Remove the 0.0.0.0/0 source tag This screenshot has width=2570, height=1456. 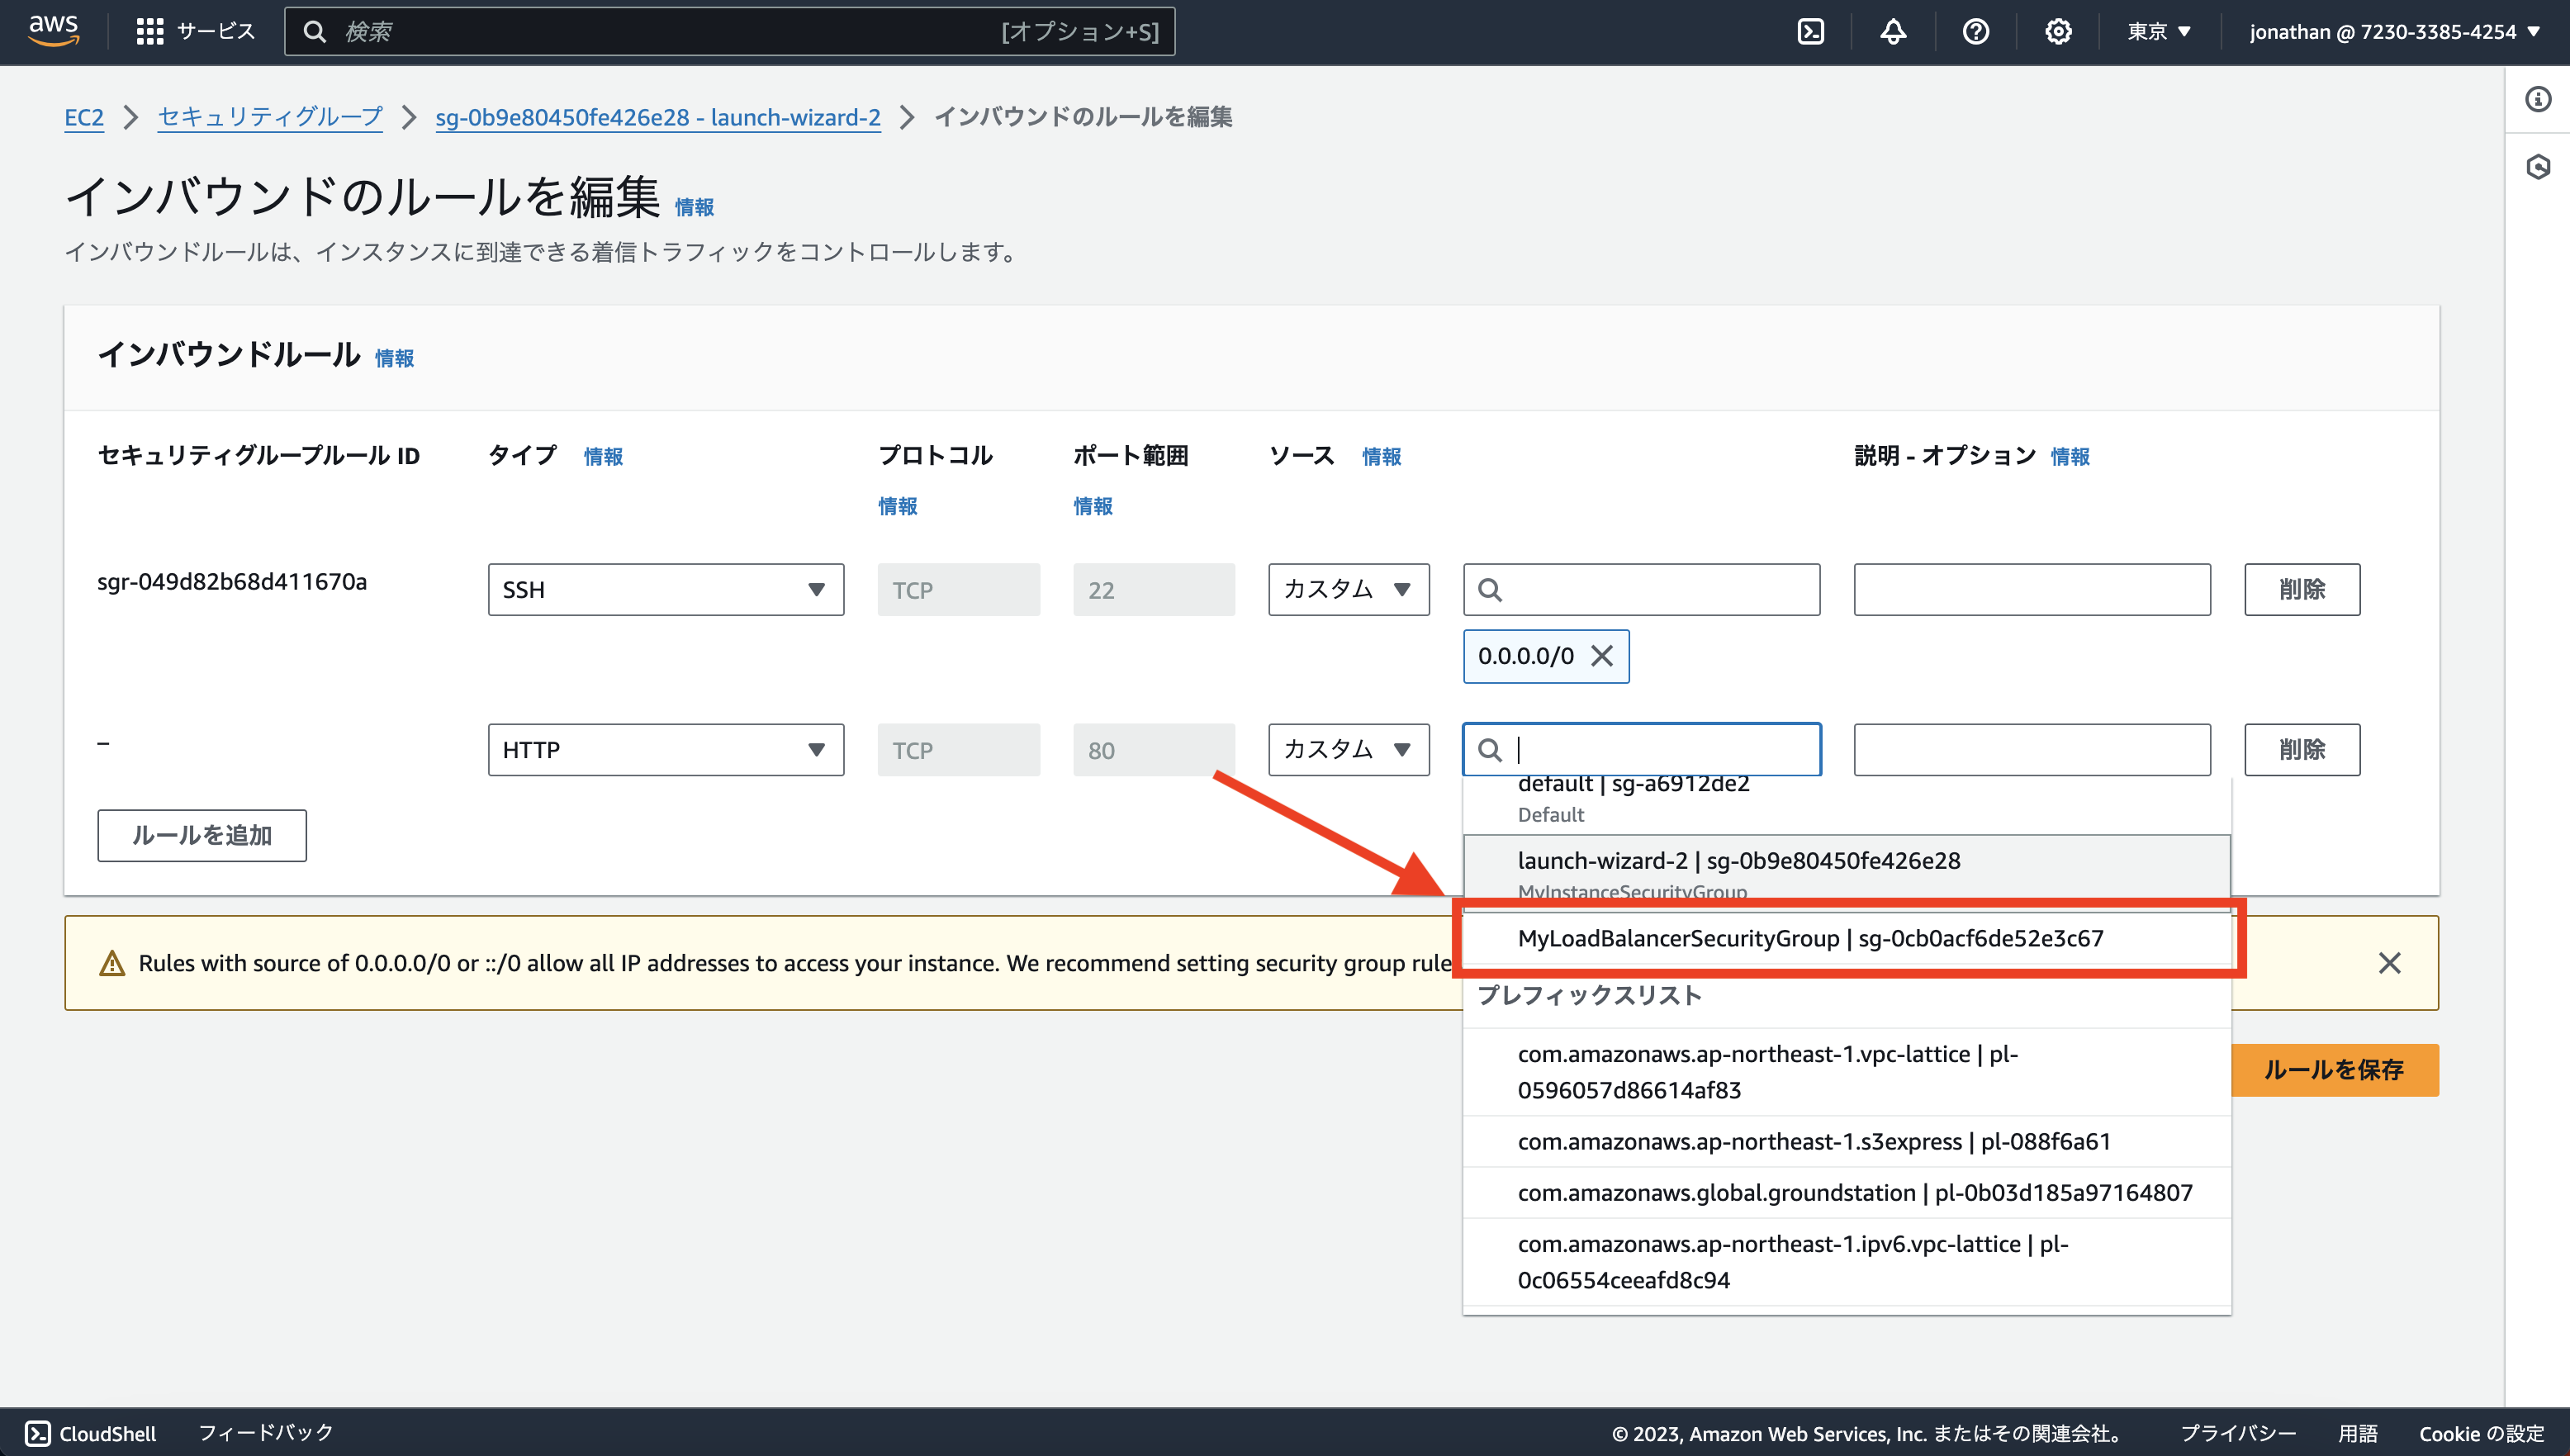1602,656
